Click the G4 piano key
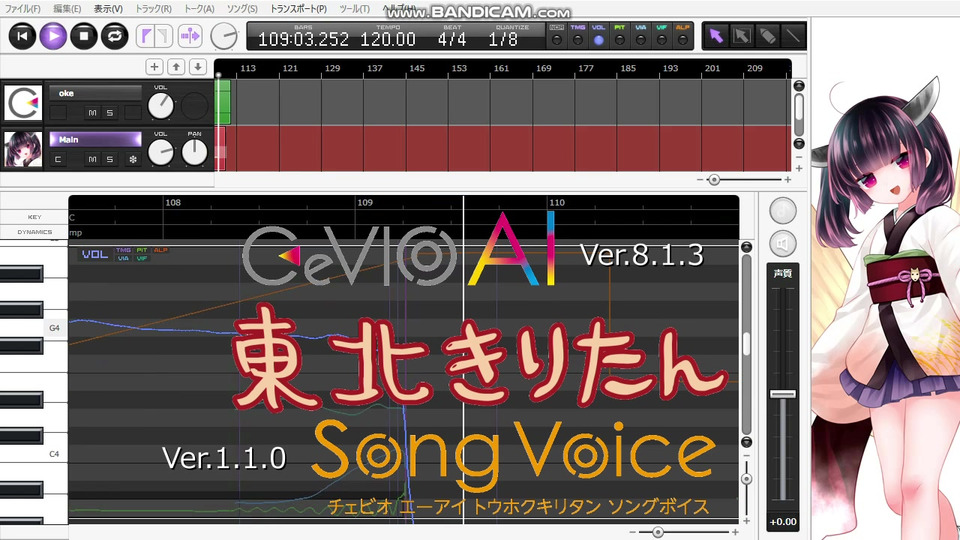Viewport: 960px width, 540px height. click(34, 328)
